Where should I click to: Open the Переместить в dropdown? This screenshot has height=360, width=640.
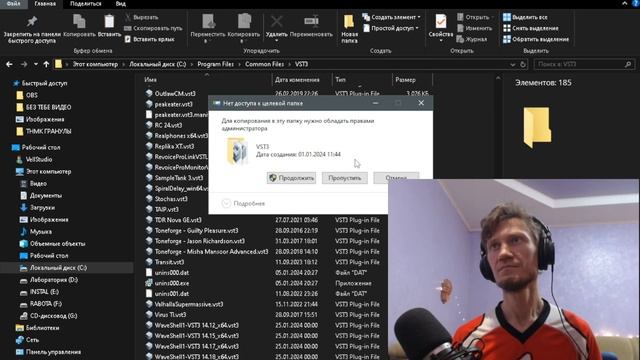pyautogui.click(x=208, y=28)
